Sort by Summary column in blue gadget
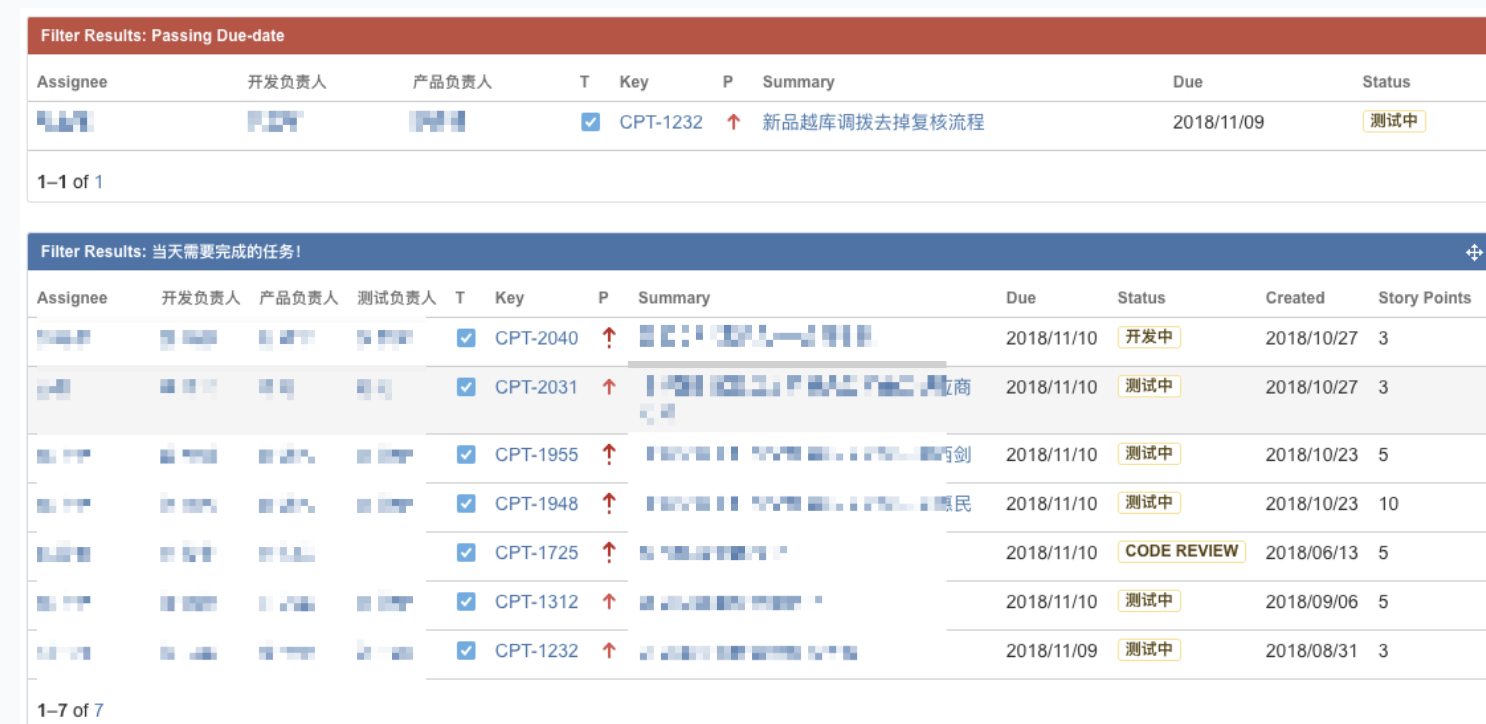The image size is (1486, 724). pos(674,298)
